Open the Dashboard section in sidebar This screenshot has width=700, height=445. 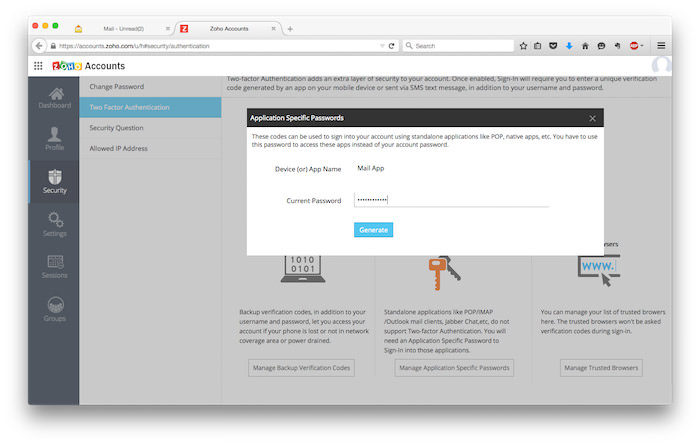54,98
